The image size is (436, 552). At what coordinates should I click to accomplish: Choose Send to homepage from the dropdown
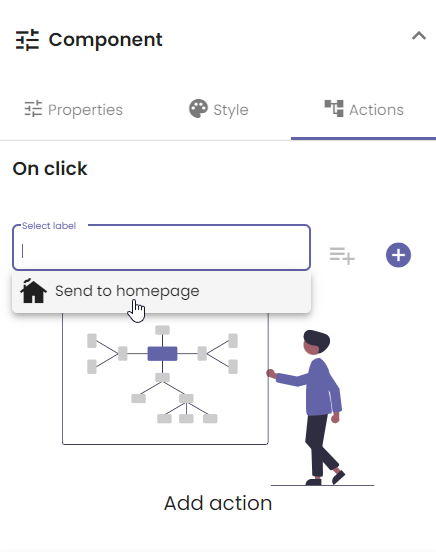(161, 291)
